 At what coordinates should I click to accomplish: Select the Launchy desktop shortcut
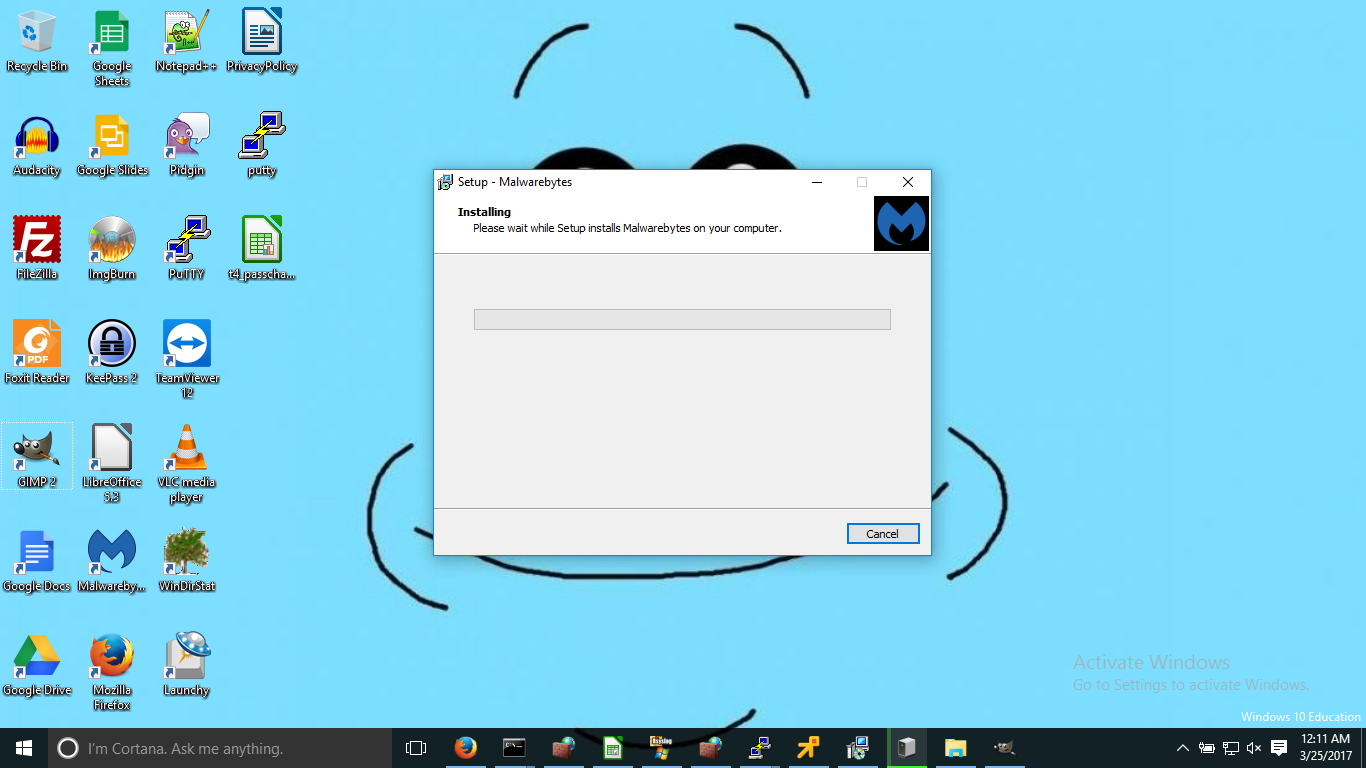(x=186, y=665)
